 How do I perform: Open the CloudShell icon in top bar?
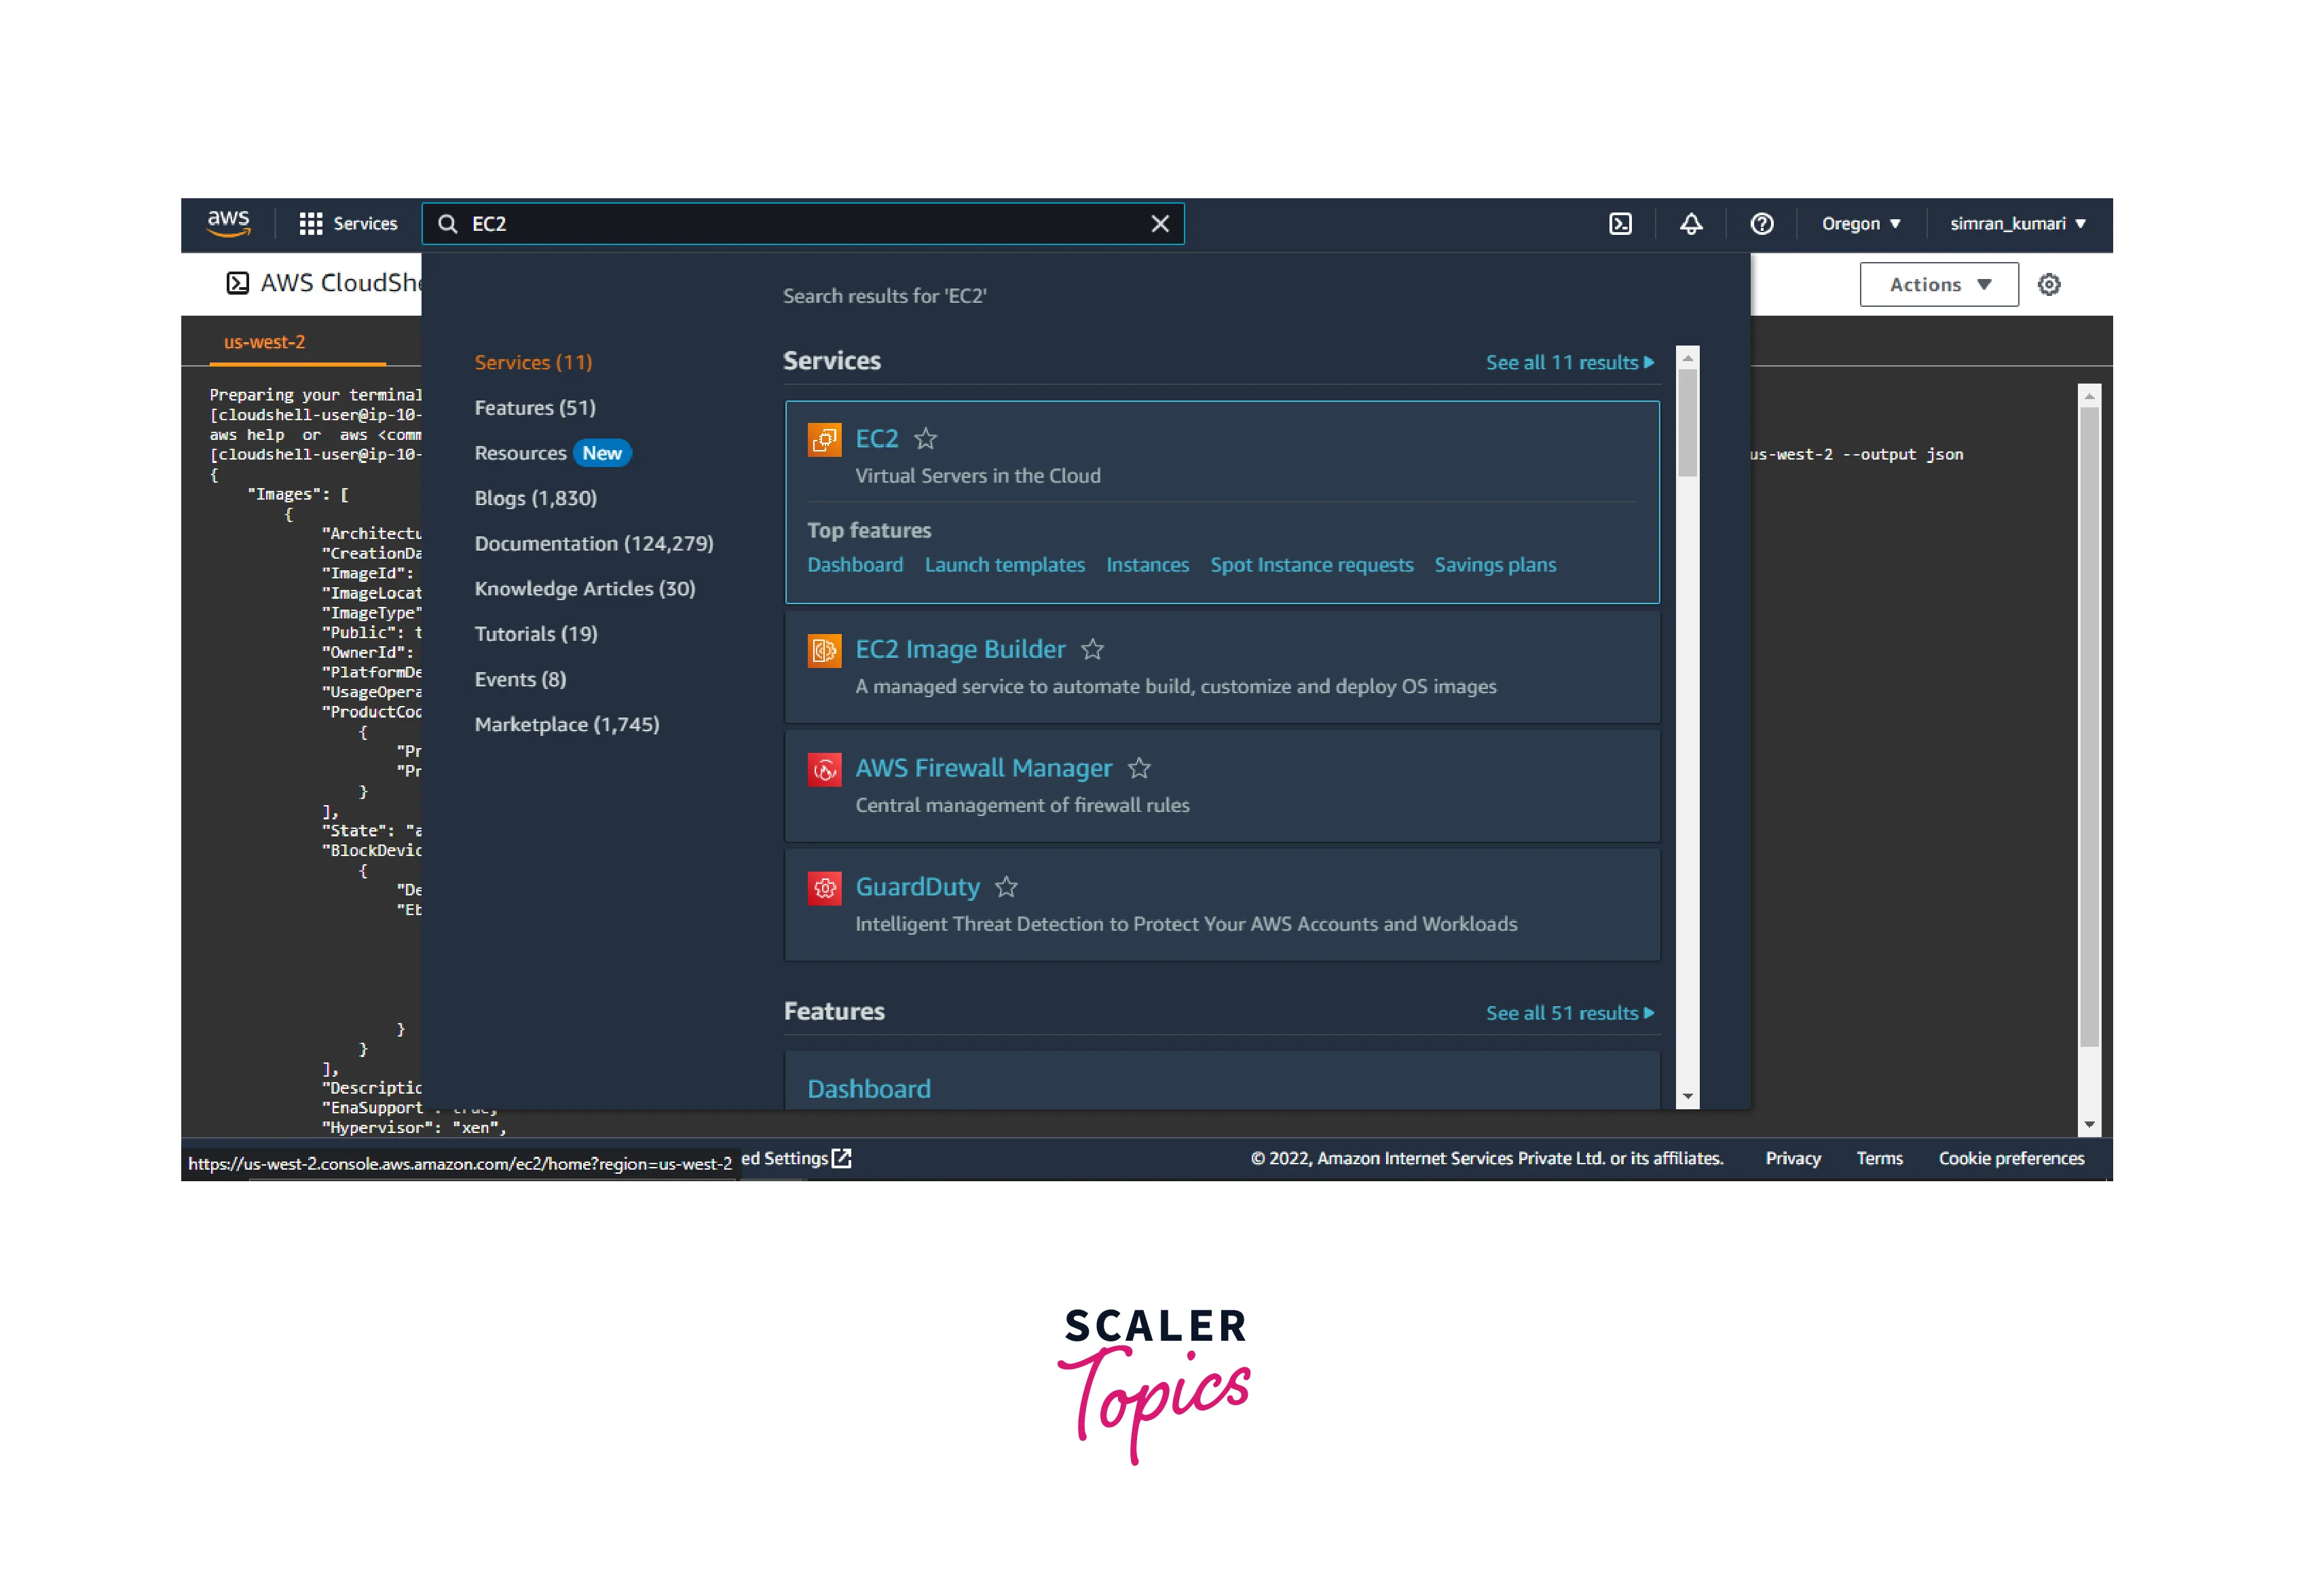[x=1620, y=224]
